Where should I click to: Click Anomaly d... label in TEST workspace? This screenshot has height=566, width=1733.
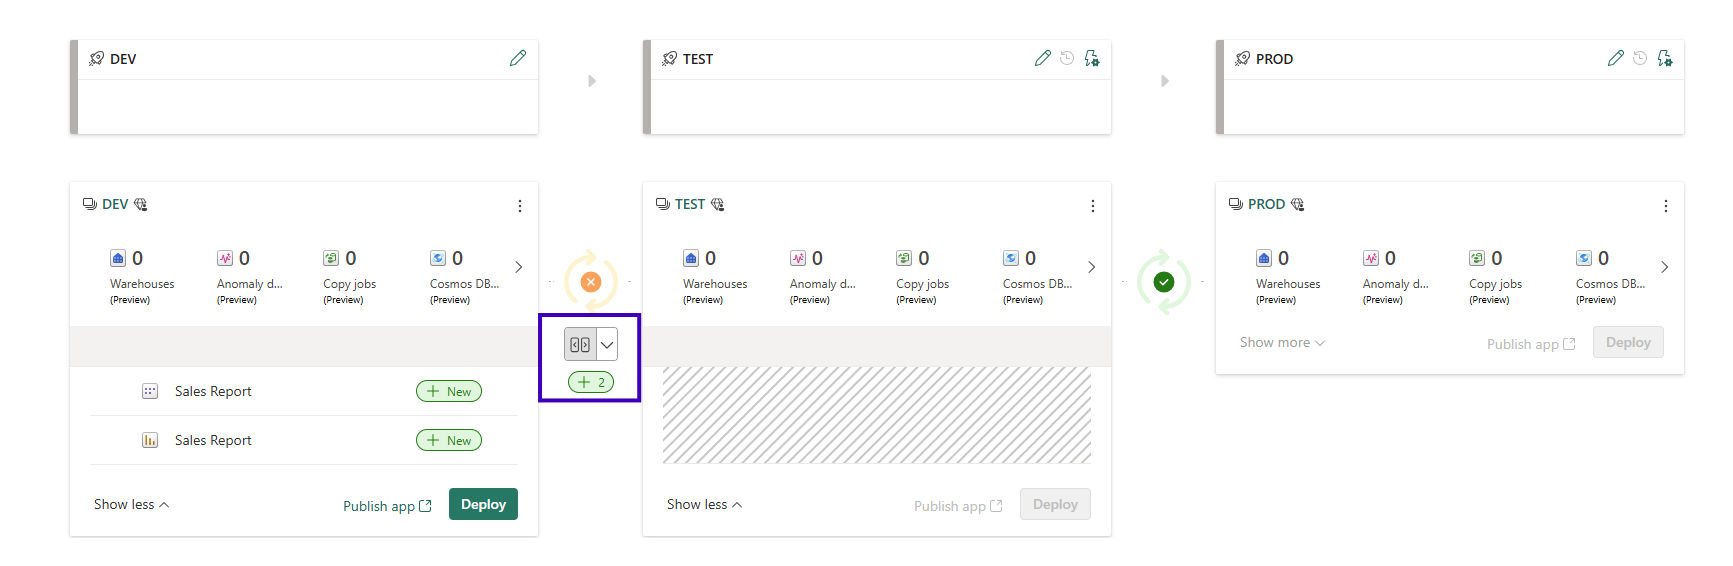click(x=823, y=284)
